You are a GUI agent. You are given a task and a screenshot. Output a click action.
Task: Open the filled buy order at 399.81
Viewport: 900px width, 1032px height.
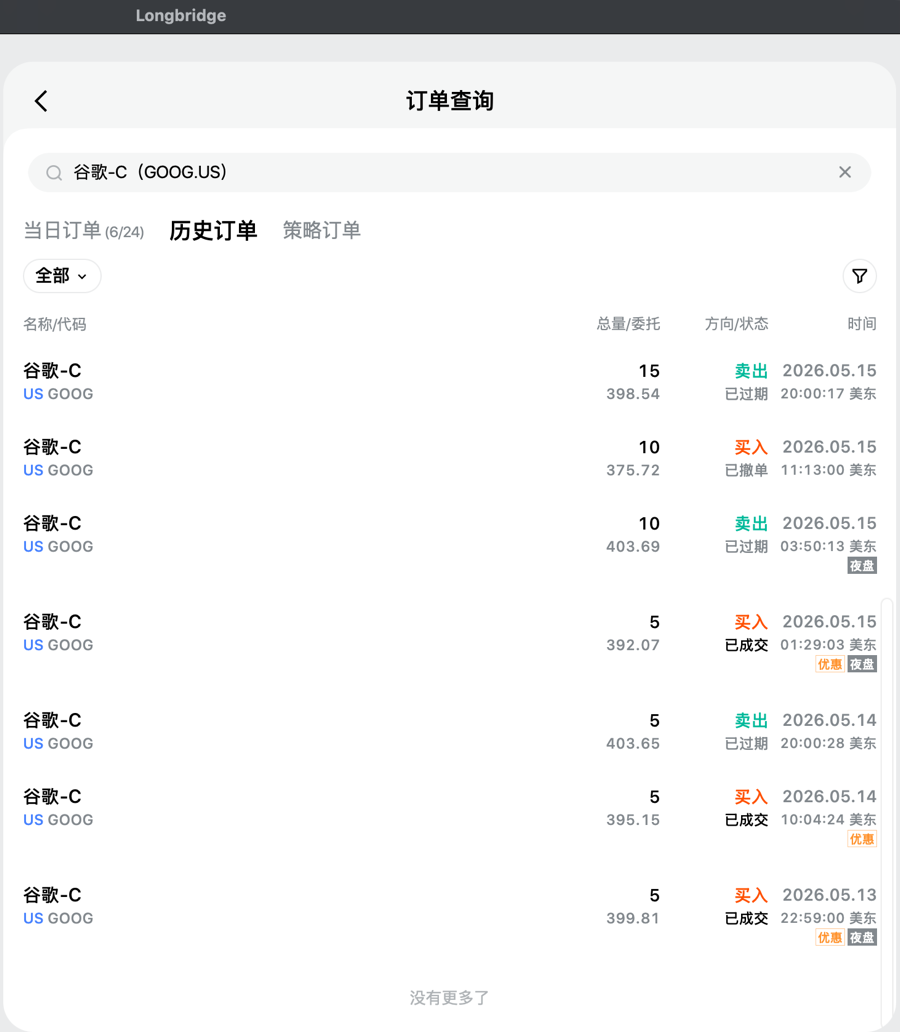450,914
